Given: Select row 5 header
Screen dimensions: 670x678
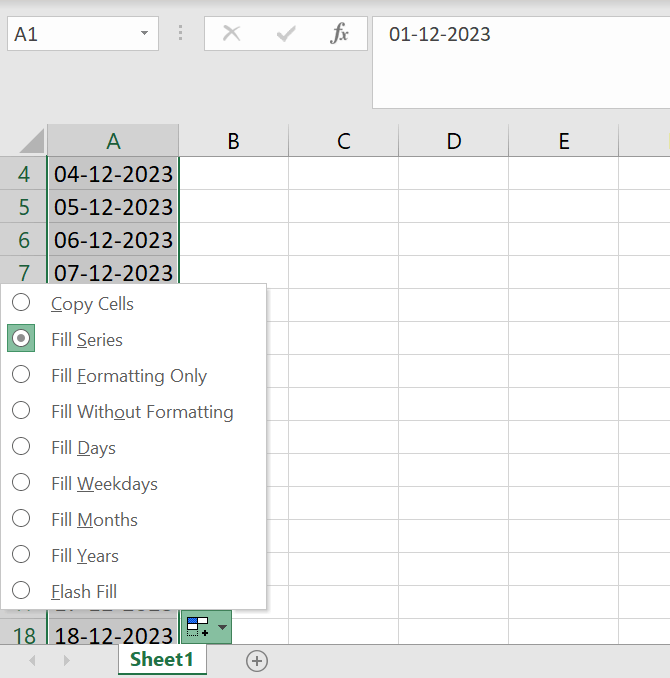Looking at the screenshot, I should coord(23,206).
